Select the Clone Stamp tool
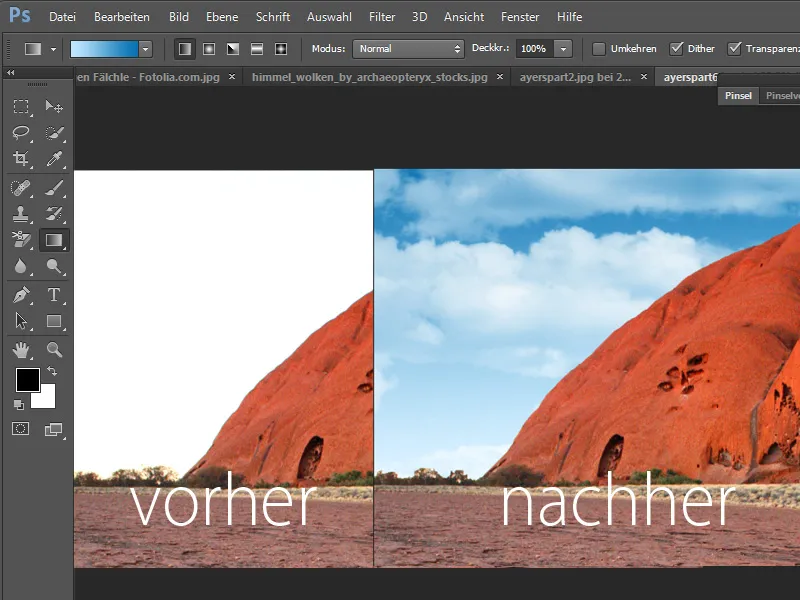 [21, 214]
